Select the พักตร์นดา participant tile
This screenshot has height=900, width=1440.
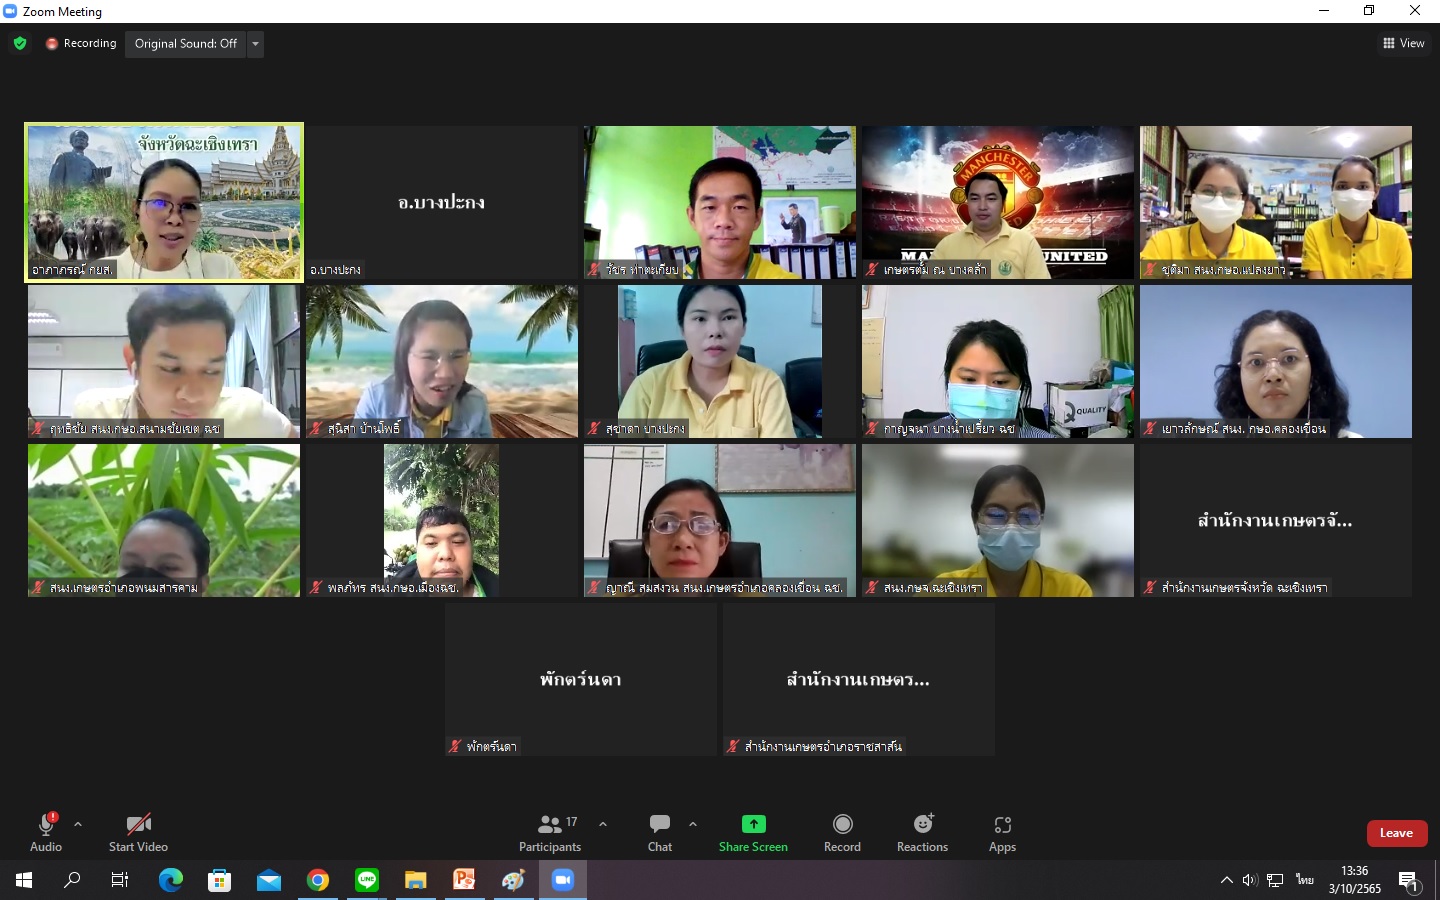pos(580,680)
